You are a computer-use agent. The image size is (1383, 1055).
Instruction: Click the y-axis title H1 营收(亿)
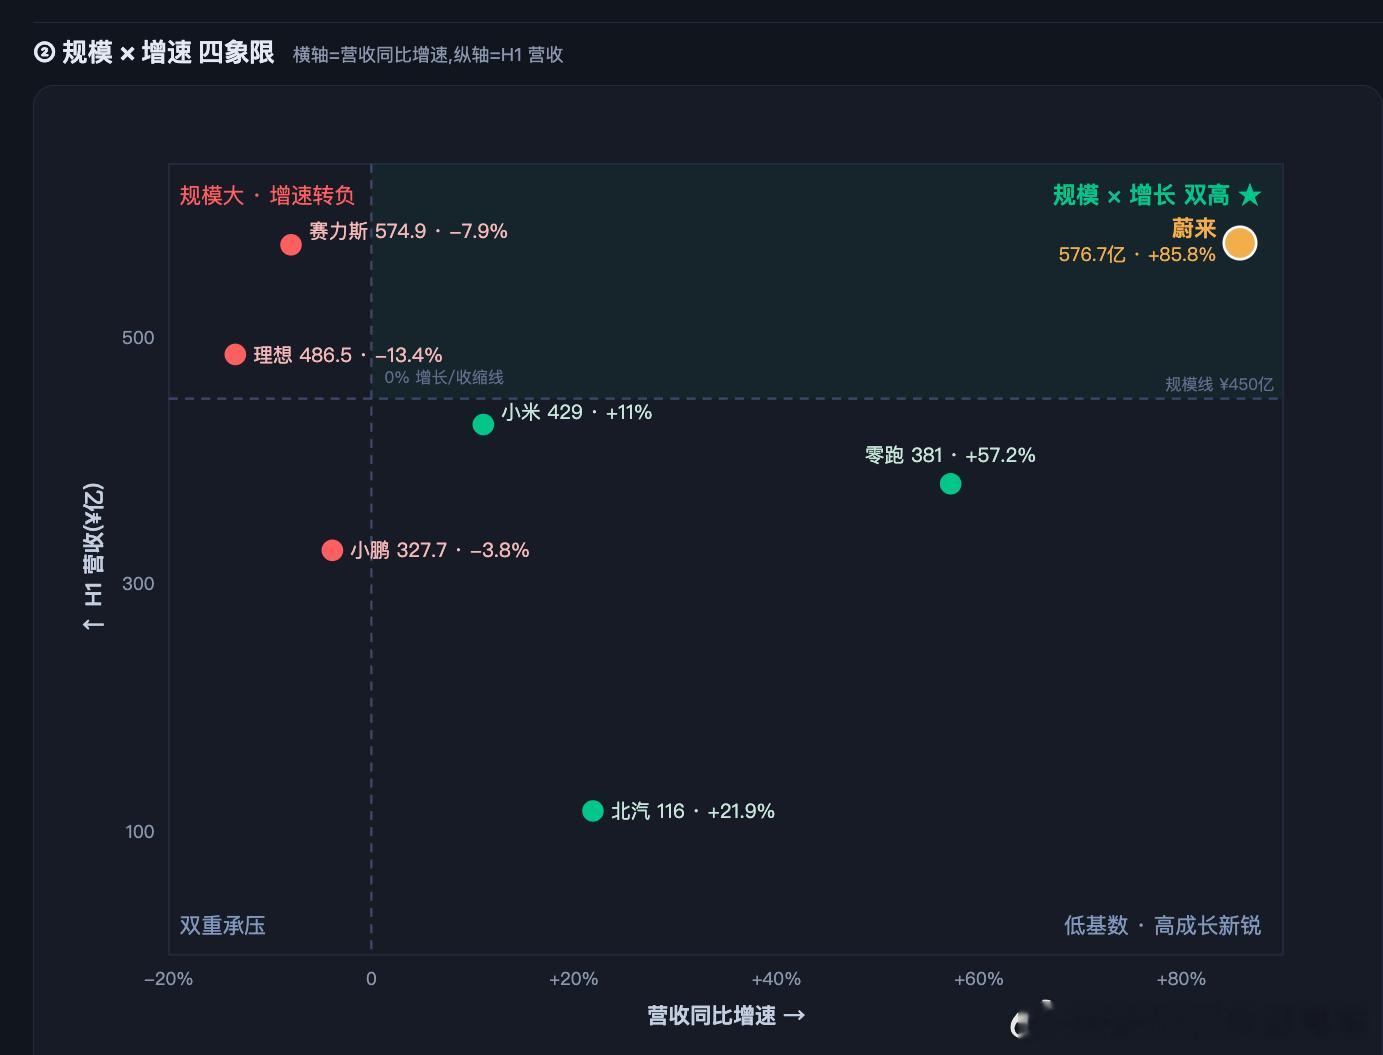click(x=93, y=557)
